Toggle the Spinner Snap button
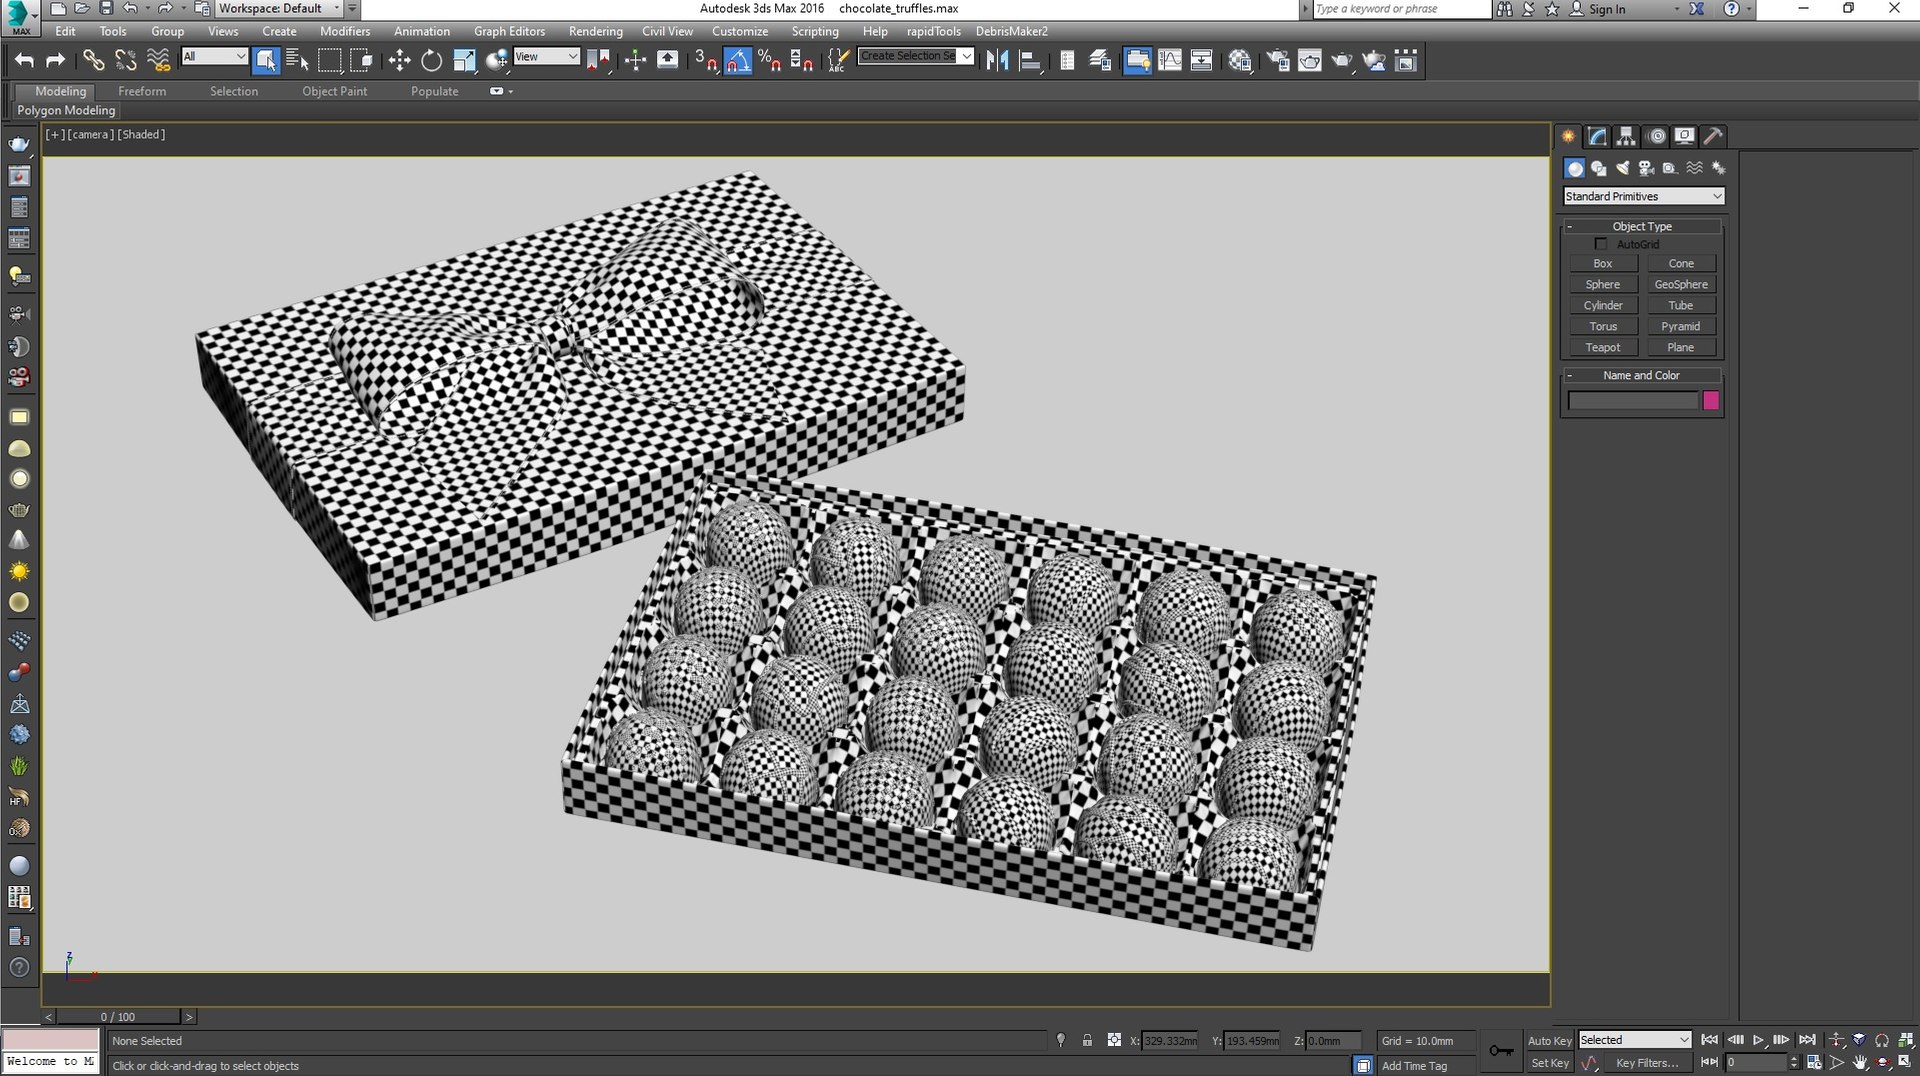Screen dimensions: 1920x1076 (801, 61)
